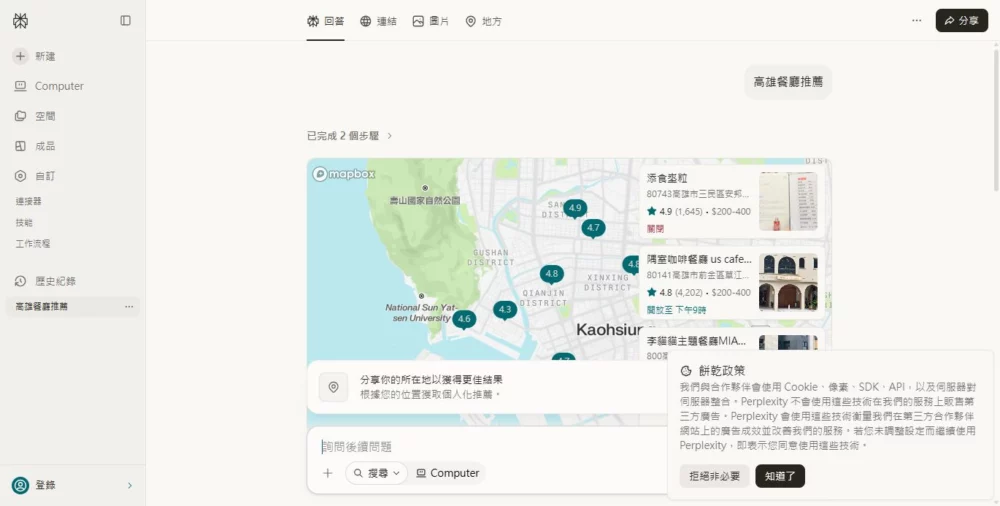Click the 技能 link
Image resolution: width=1000 pixels, height=506 pixels.
(24, 223)
